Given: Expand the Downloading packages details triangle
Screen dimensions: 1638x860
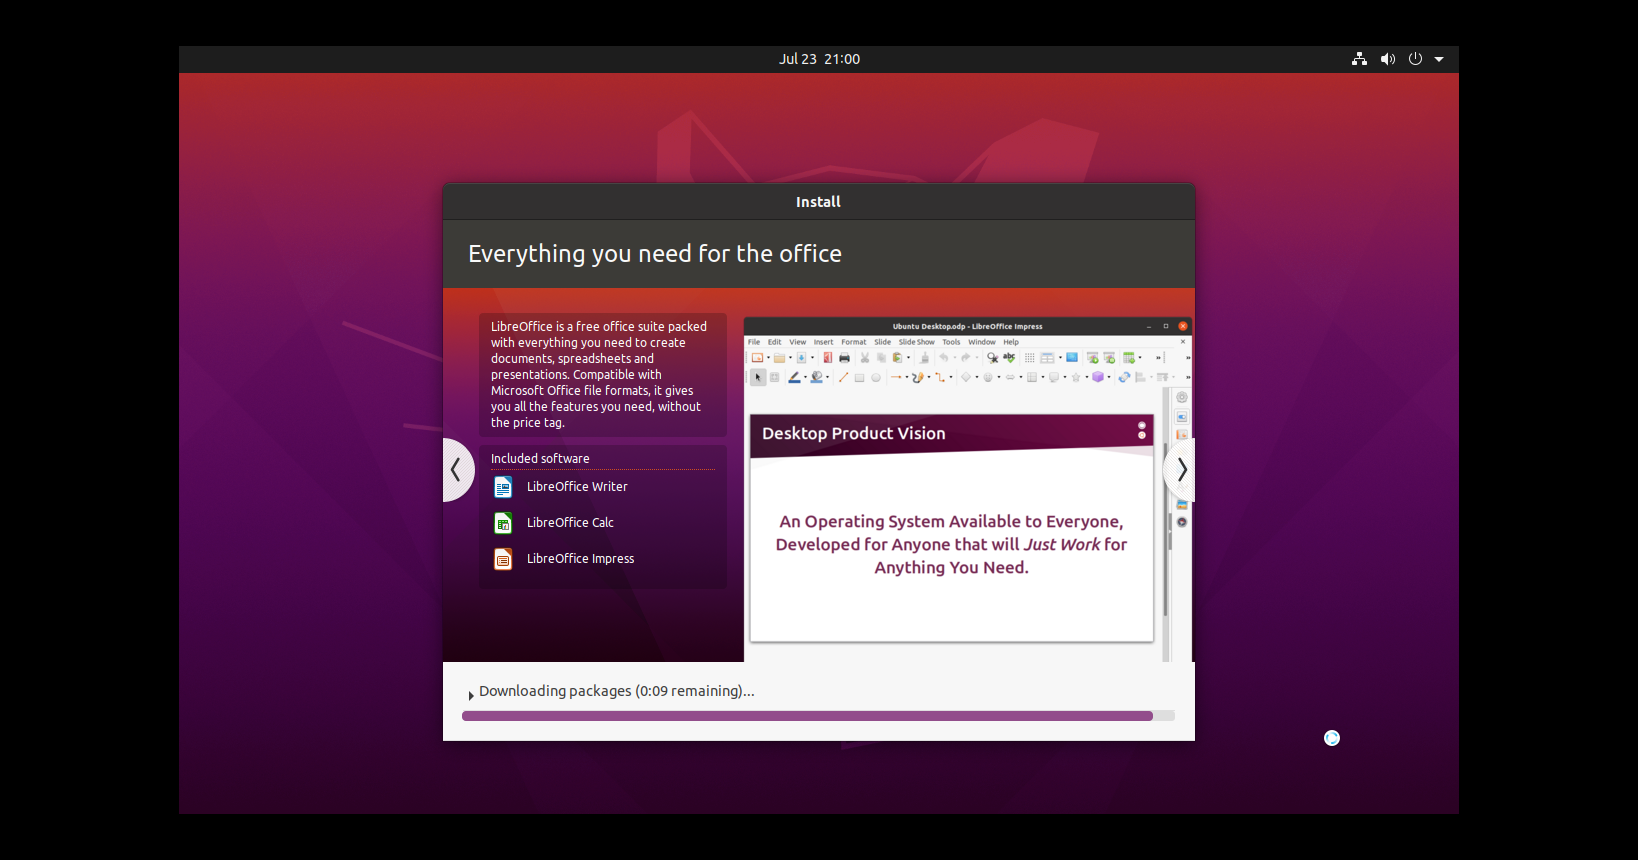Looking at the screenshot, I should 471,695.
